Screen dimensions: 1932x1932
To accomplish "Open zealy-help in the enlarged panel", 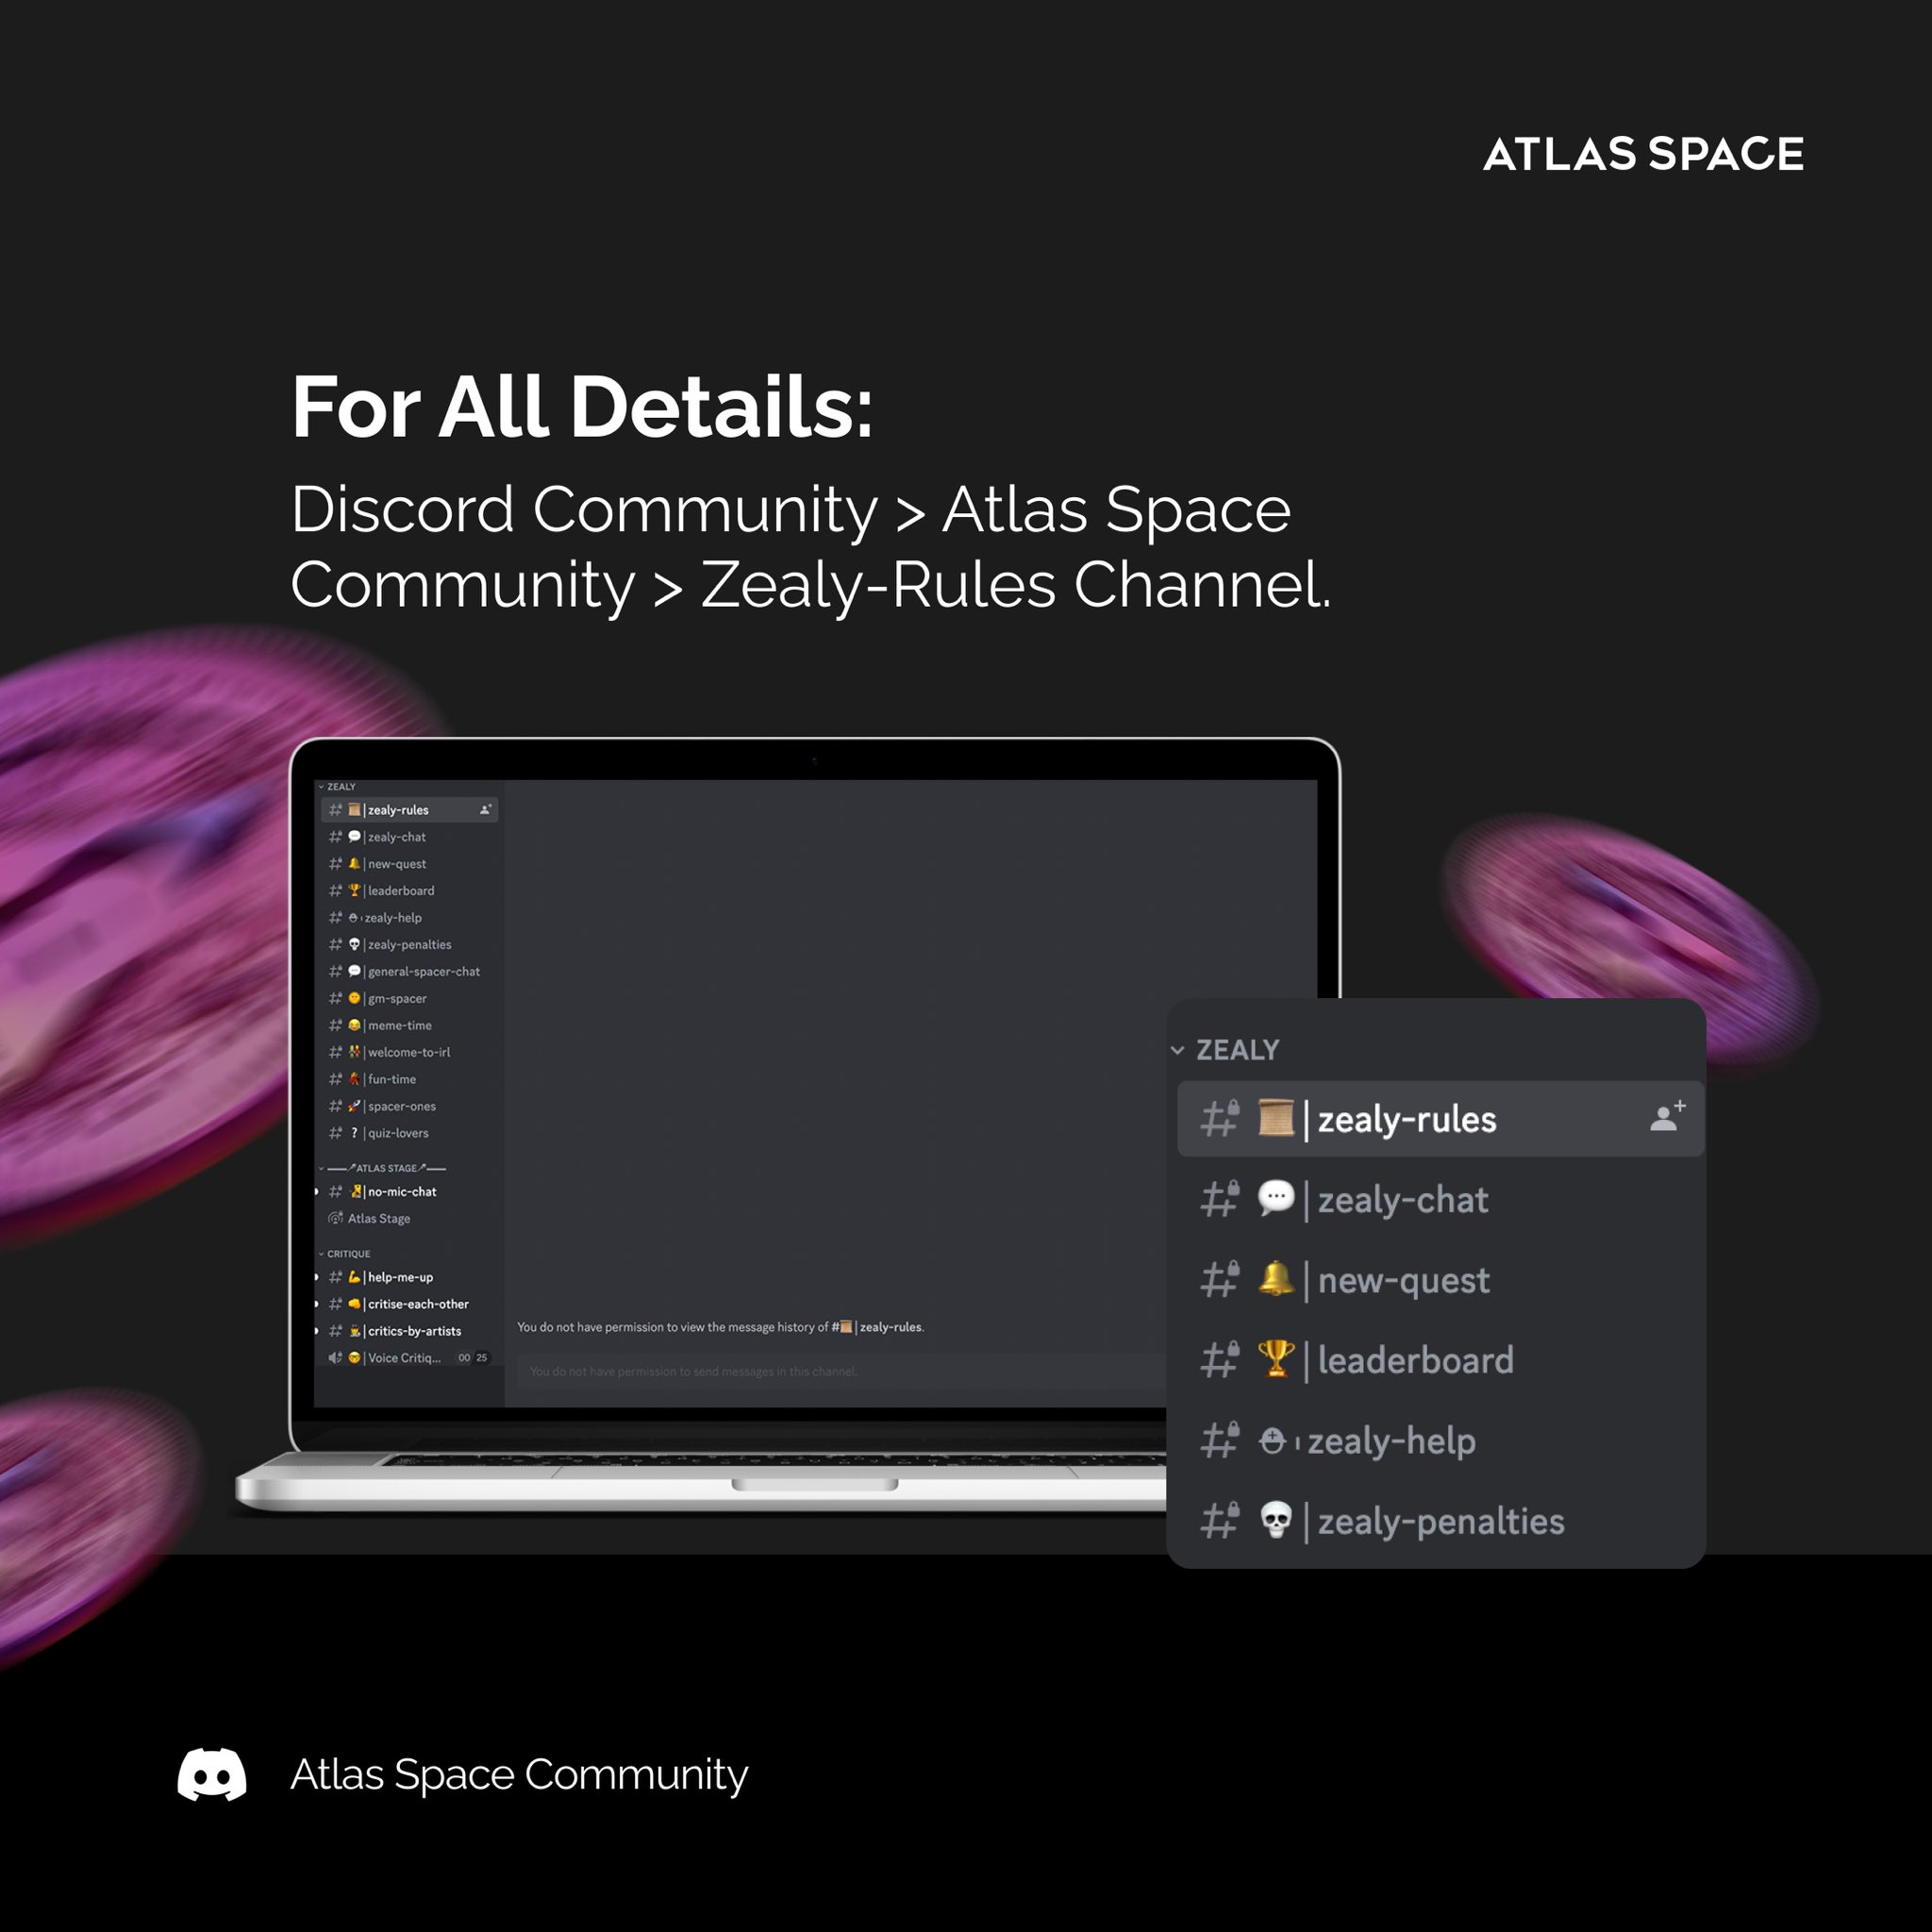I will pos(1390,1441).
